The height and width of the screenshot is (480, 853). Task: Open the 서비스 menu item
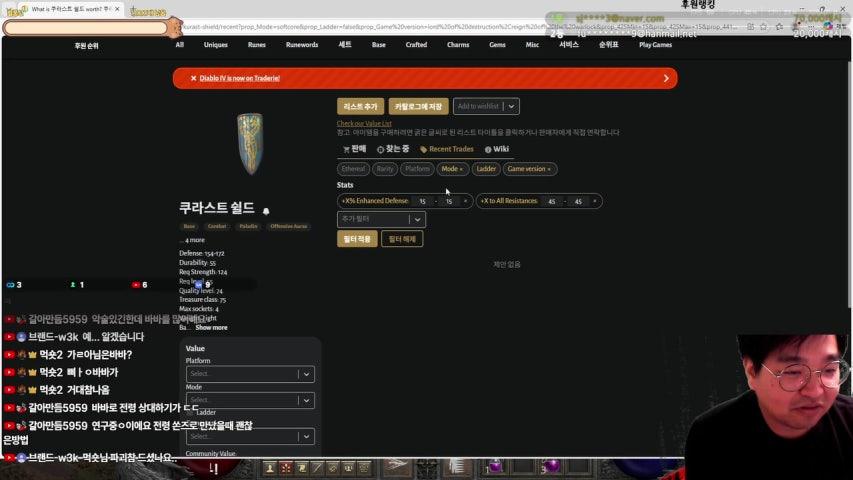coord(569,45)
